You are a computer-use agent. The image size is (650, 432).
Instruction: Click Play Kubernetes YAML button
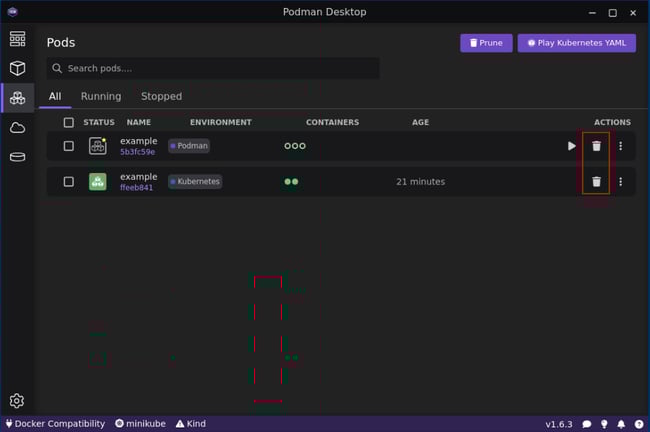(x=577, y=43)
